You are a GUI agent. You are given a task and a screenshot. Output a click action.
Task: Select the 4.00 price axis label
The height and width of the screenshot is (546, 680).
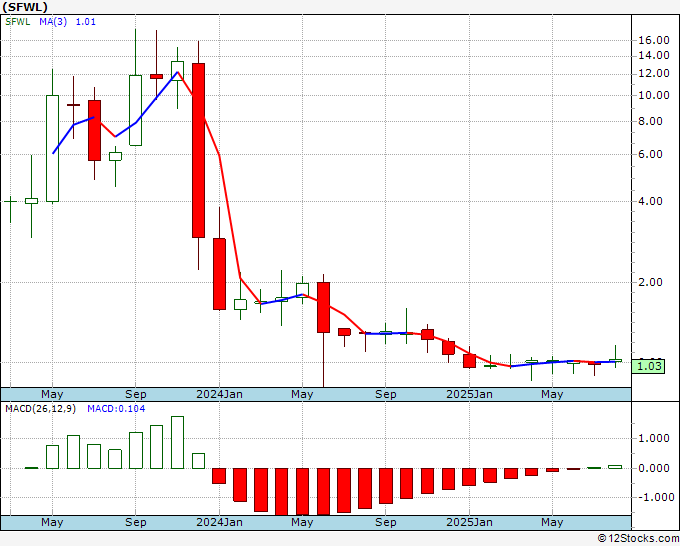(651, 201)
